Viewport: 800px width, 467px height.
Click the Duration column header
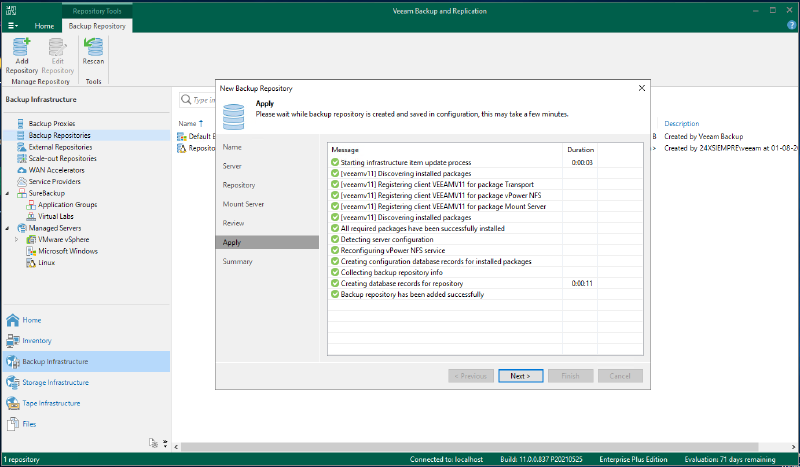(x=581, y=150)
